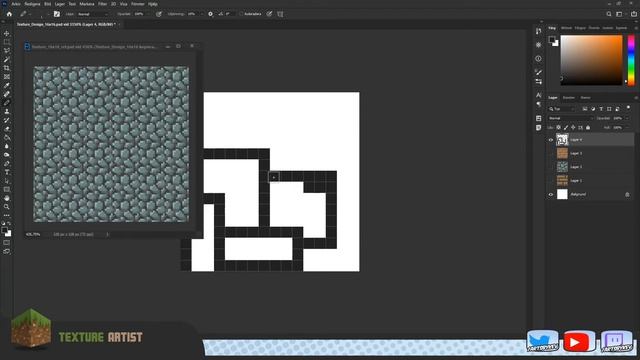The image size is (640, 360).
Task: Open the Arkiv menu
Action: click(16, 4)
